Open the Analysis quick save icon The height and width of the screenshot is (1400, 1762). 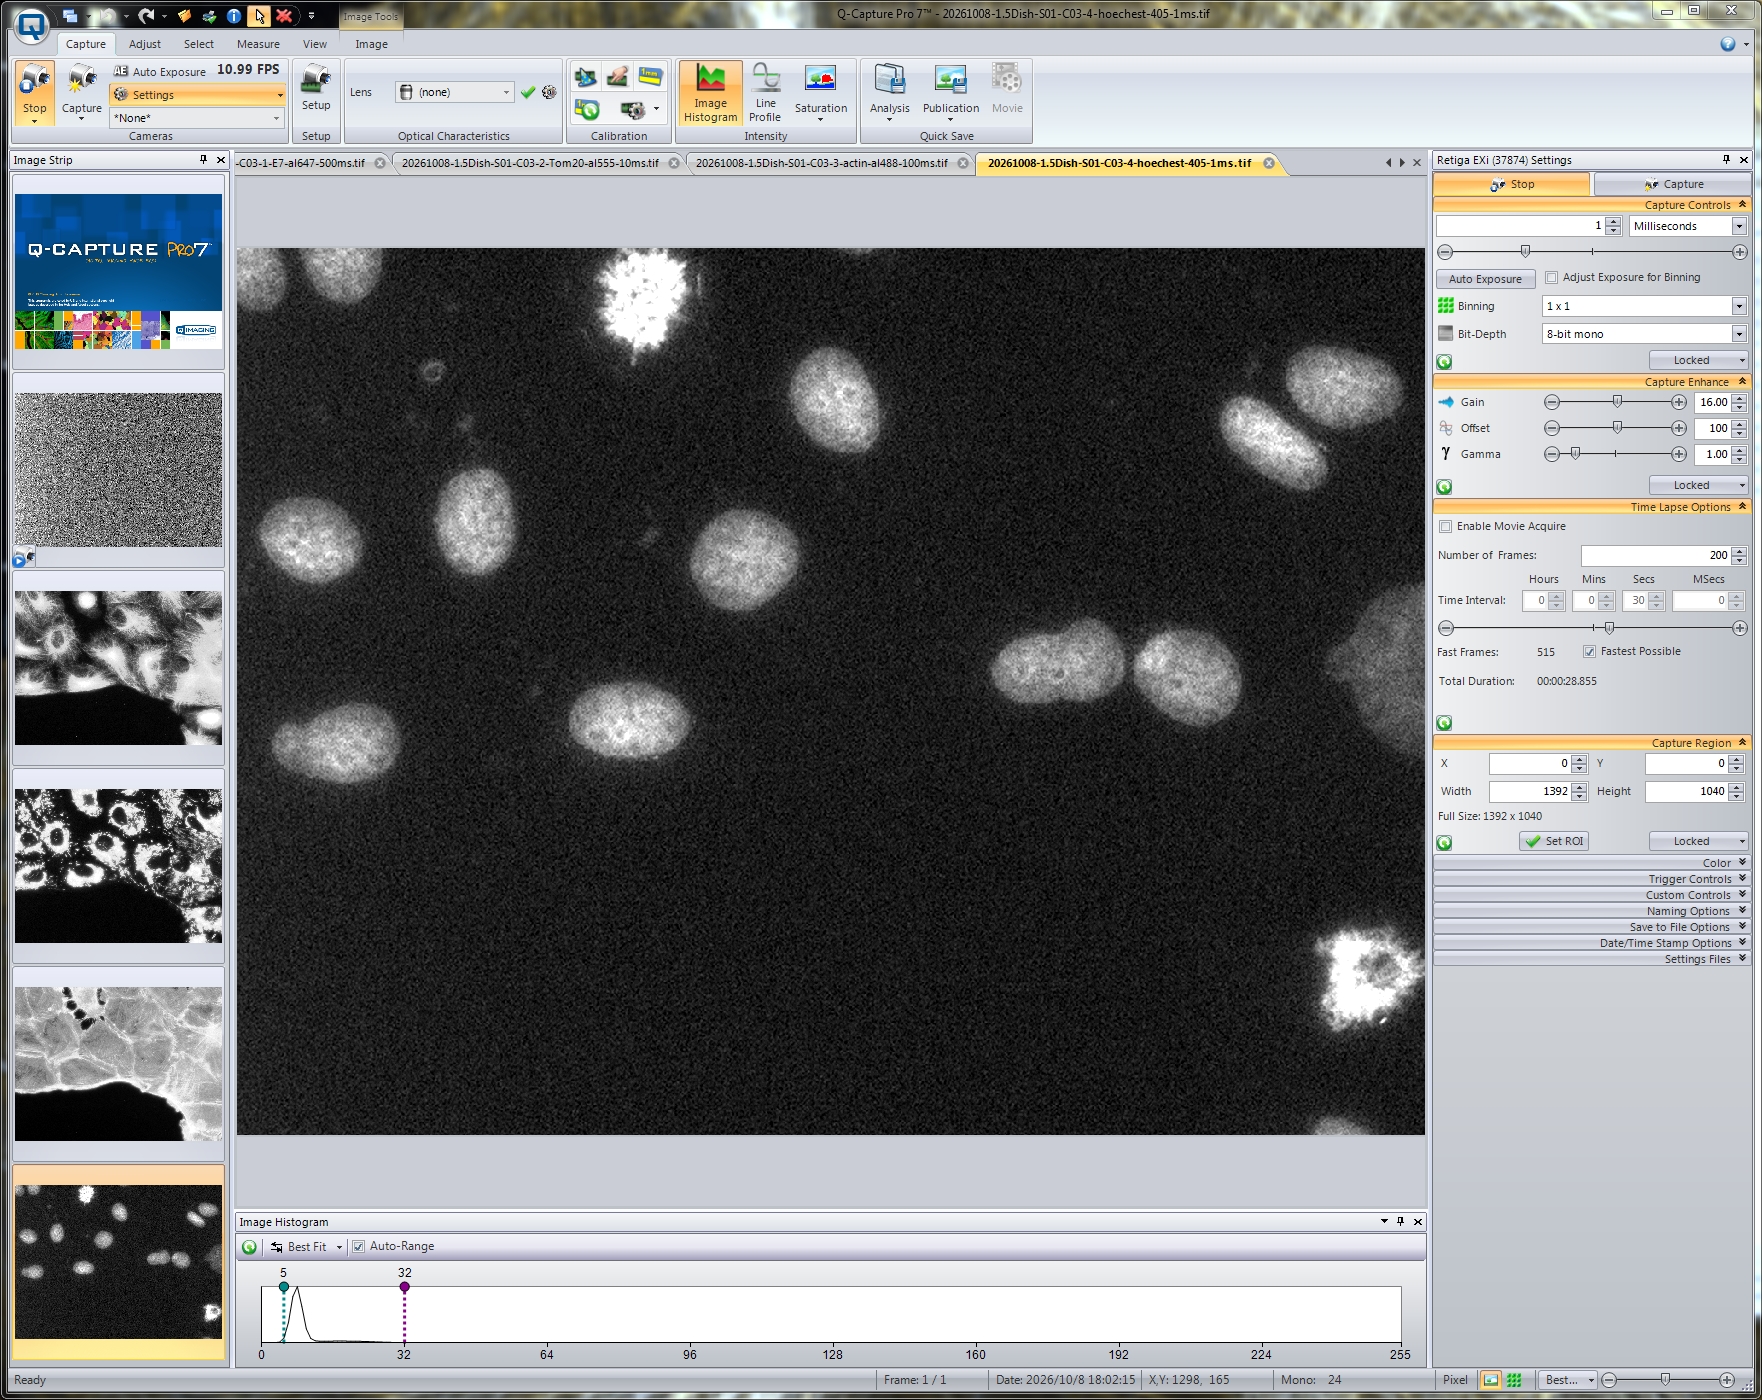click(x=890, y=94)
